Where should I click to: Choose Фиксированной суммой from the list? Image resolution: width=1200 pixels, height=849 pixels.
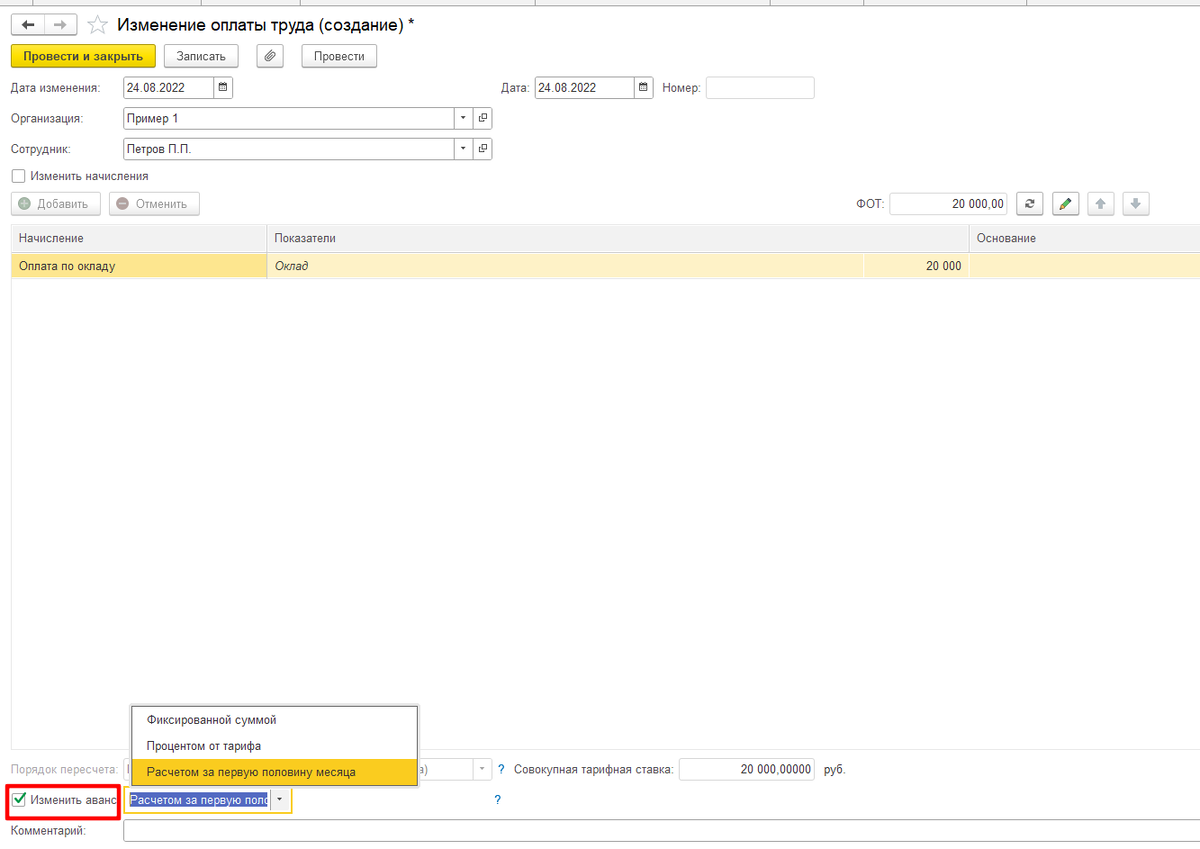point(275,720)
